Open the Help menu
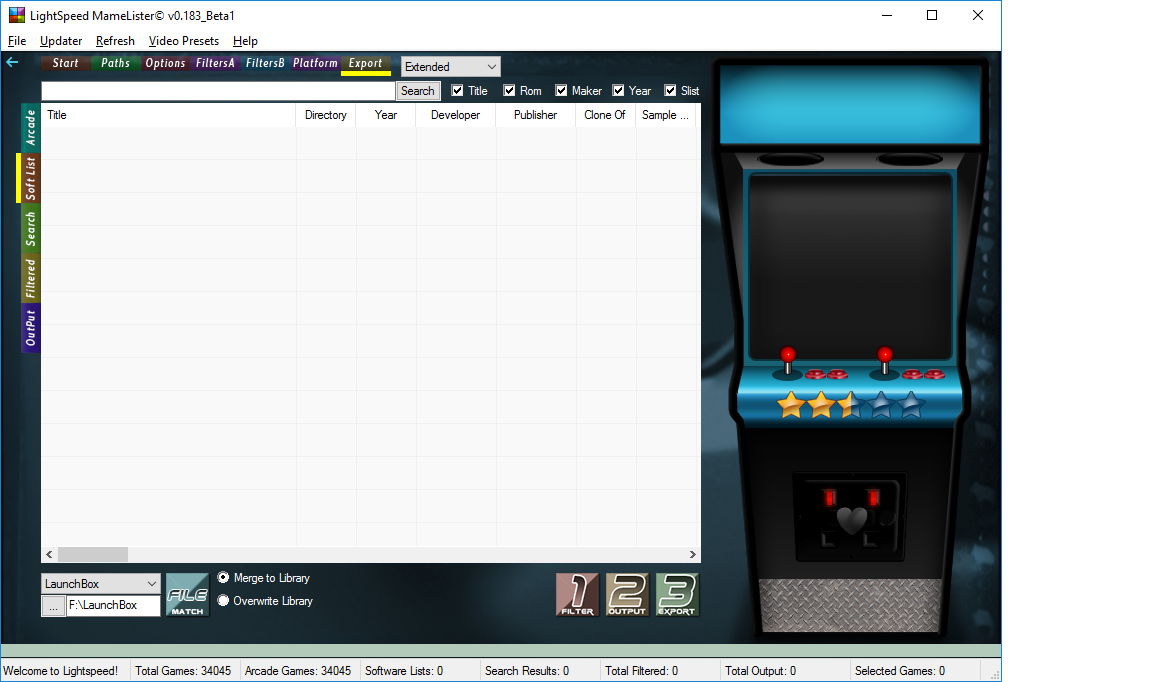Screen dimensions: 1152x682 245,41
